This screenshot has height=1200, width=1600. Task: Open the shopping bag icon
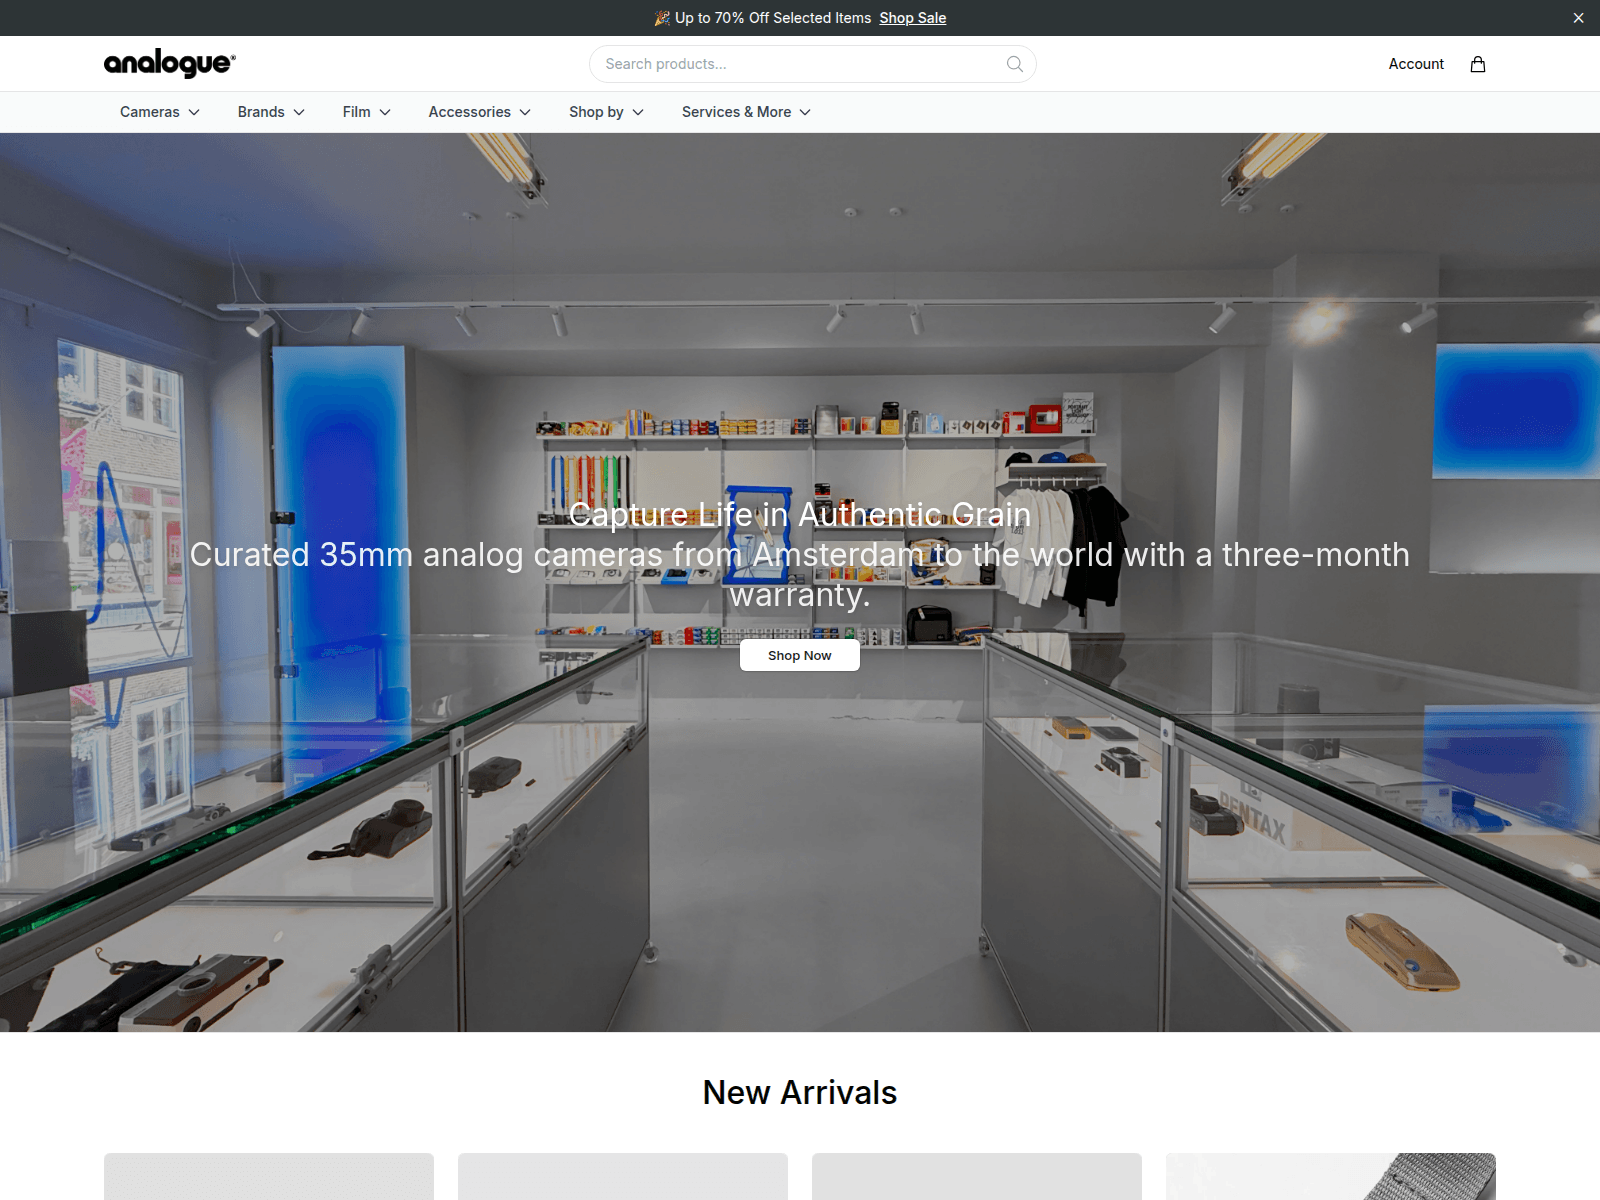[1478, 64]
